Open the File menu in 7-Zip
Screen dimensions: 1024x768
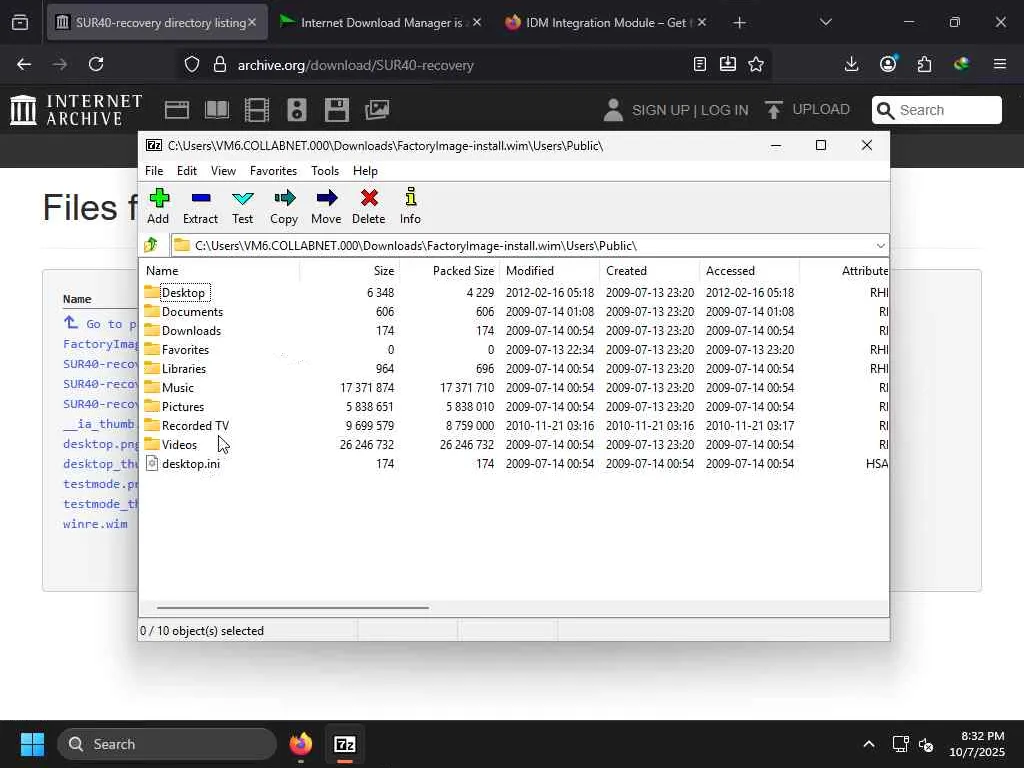(x=154, y=170)
